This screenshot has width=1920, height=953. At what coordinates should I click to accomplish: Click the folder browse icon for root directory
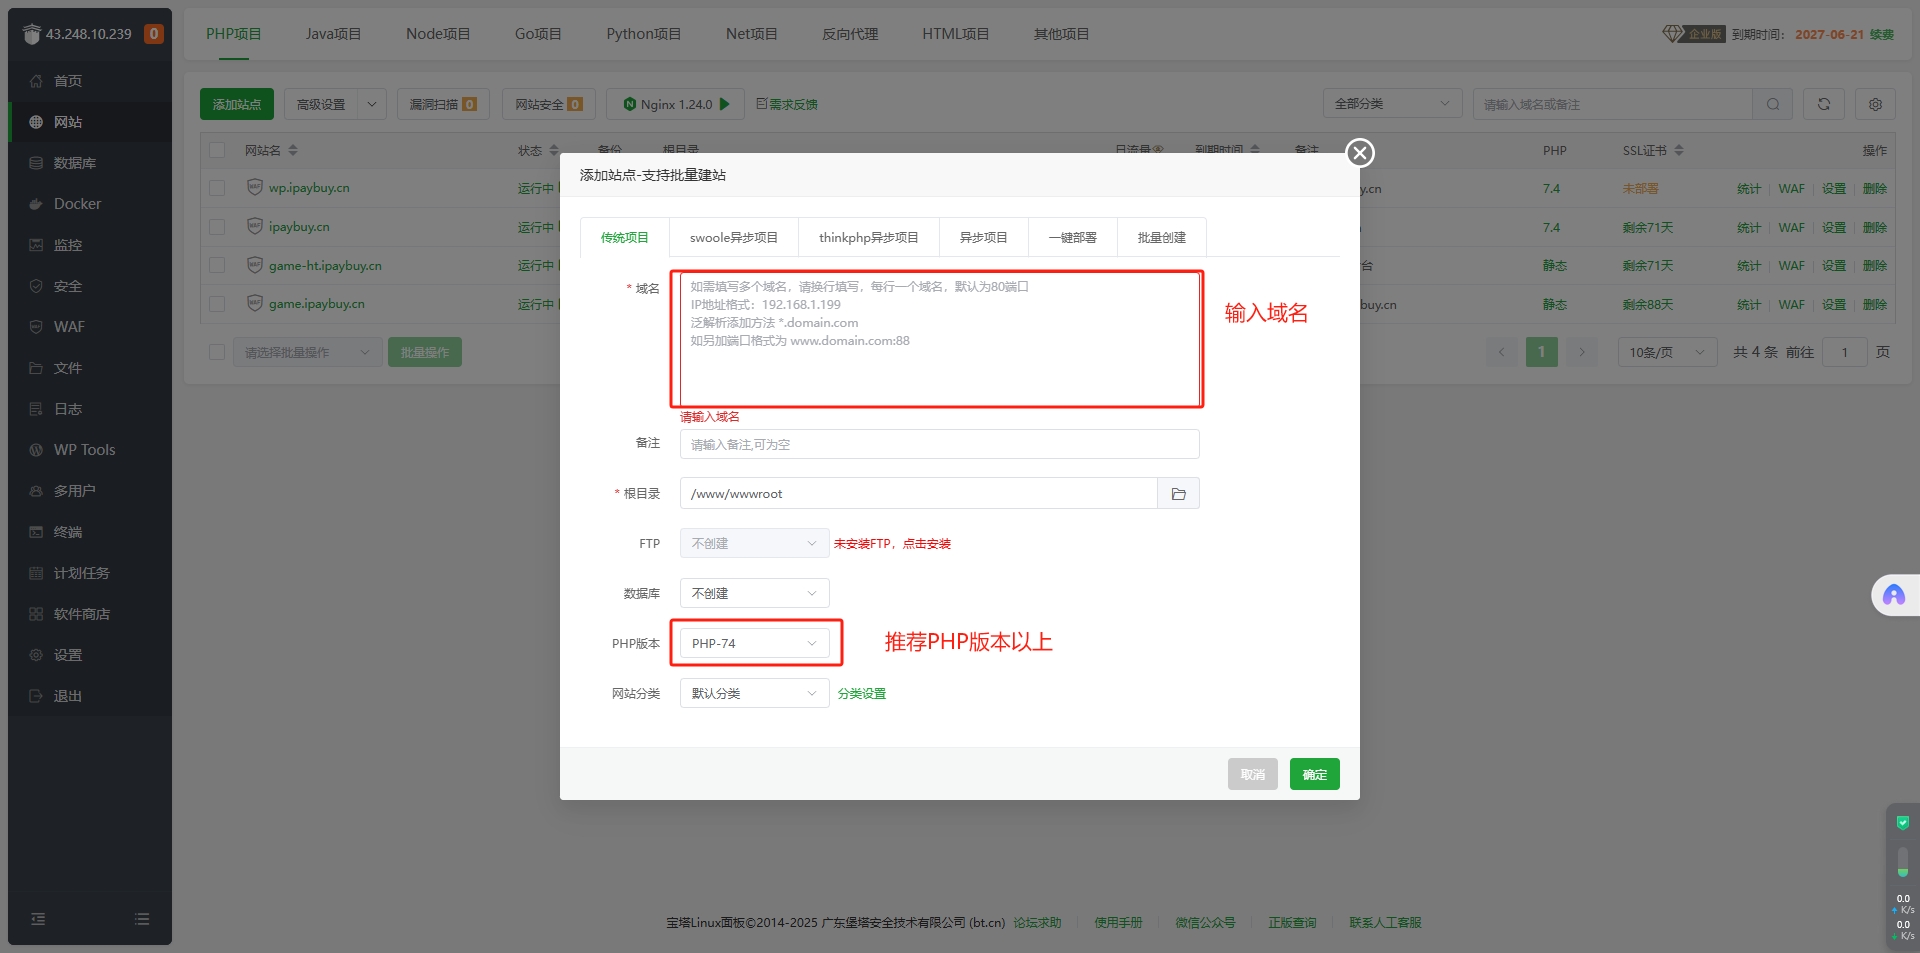coord(1178,494)
